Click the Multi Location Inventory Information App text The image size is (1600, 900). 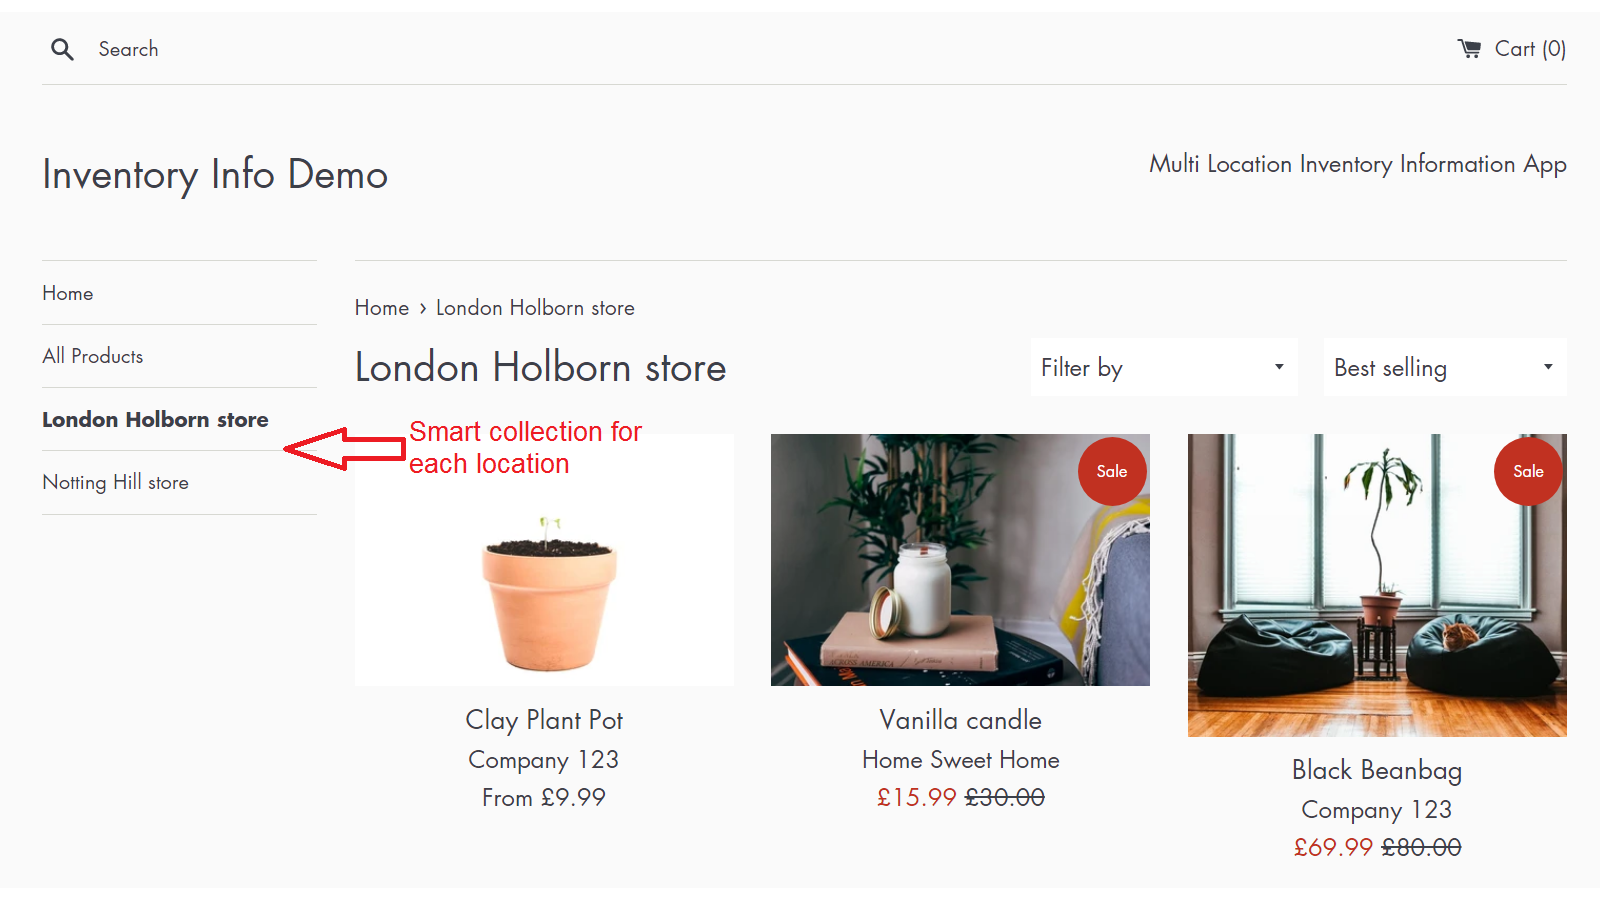pos(1357,164)
